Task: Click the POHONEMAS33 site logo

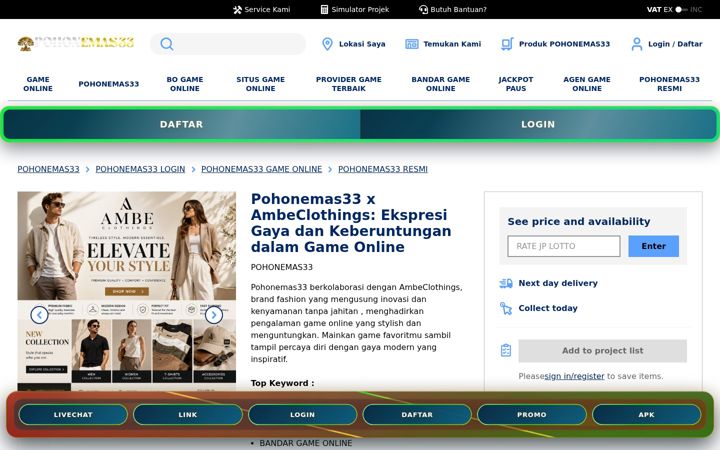Action: point(76,43)
